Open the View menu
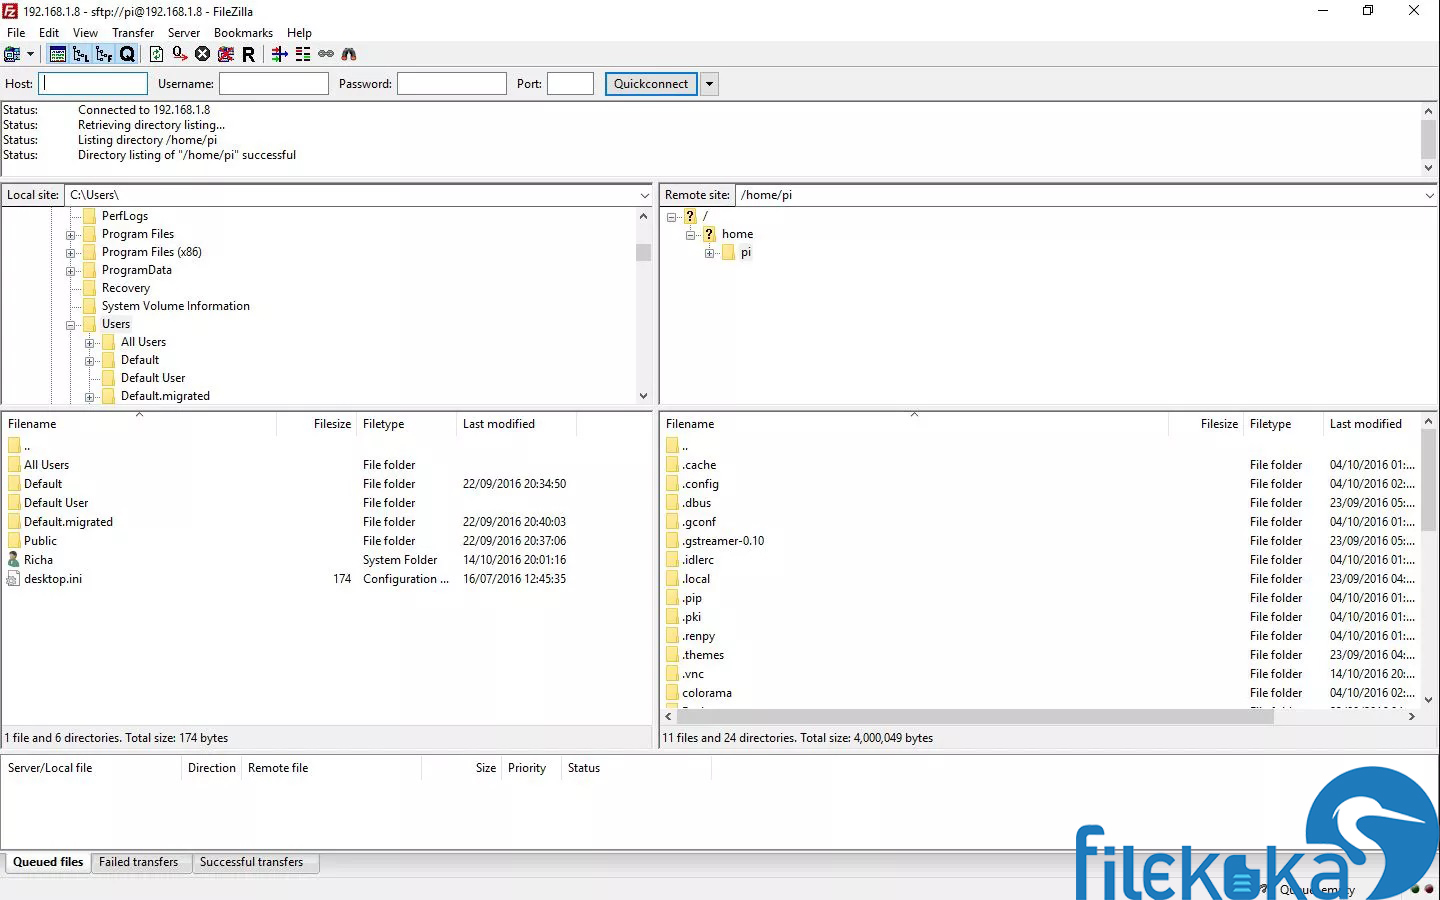Image resolution: width=1440 pixels, height=900 pixels. point(85,33)
